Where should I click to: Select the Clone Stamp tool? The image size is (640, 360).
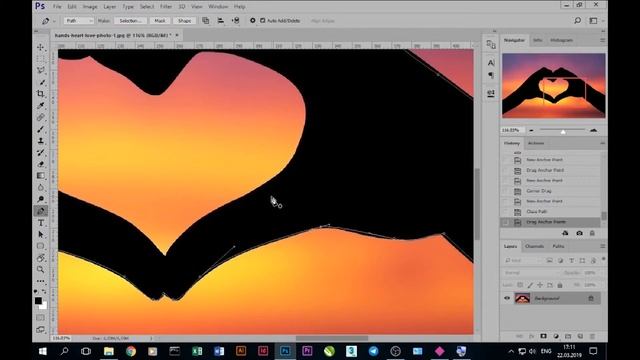(x=40, y=141)
